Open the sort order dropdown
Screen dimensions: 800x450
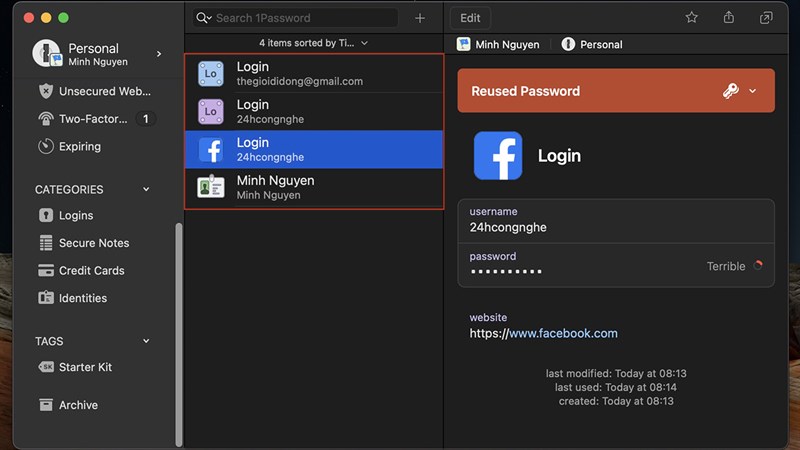314,43
